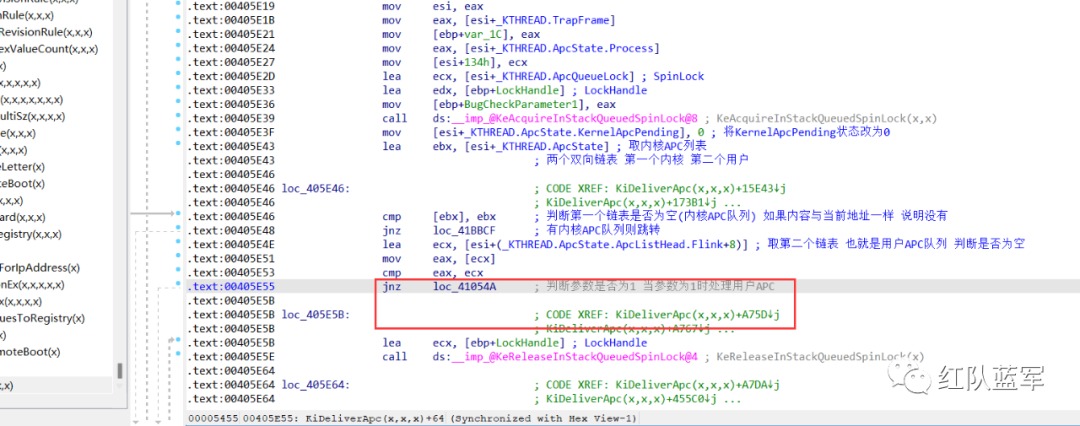Select the 'uesToRegistry(x)' function entry
This screenshot has height=426, width=1080.
(43, 318)
